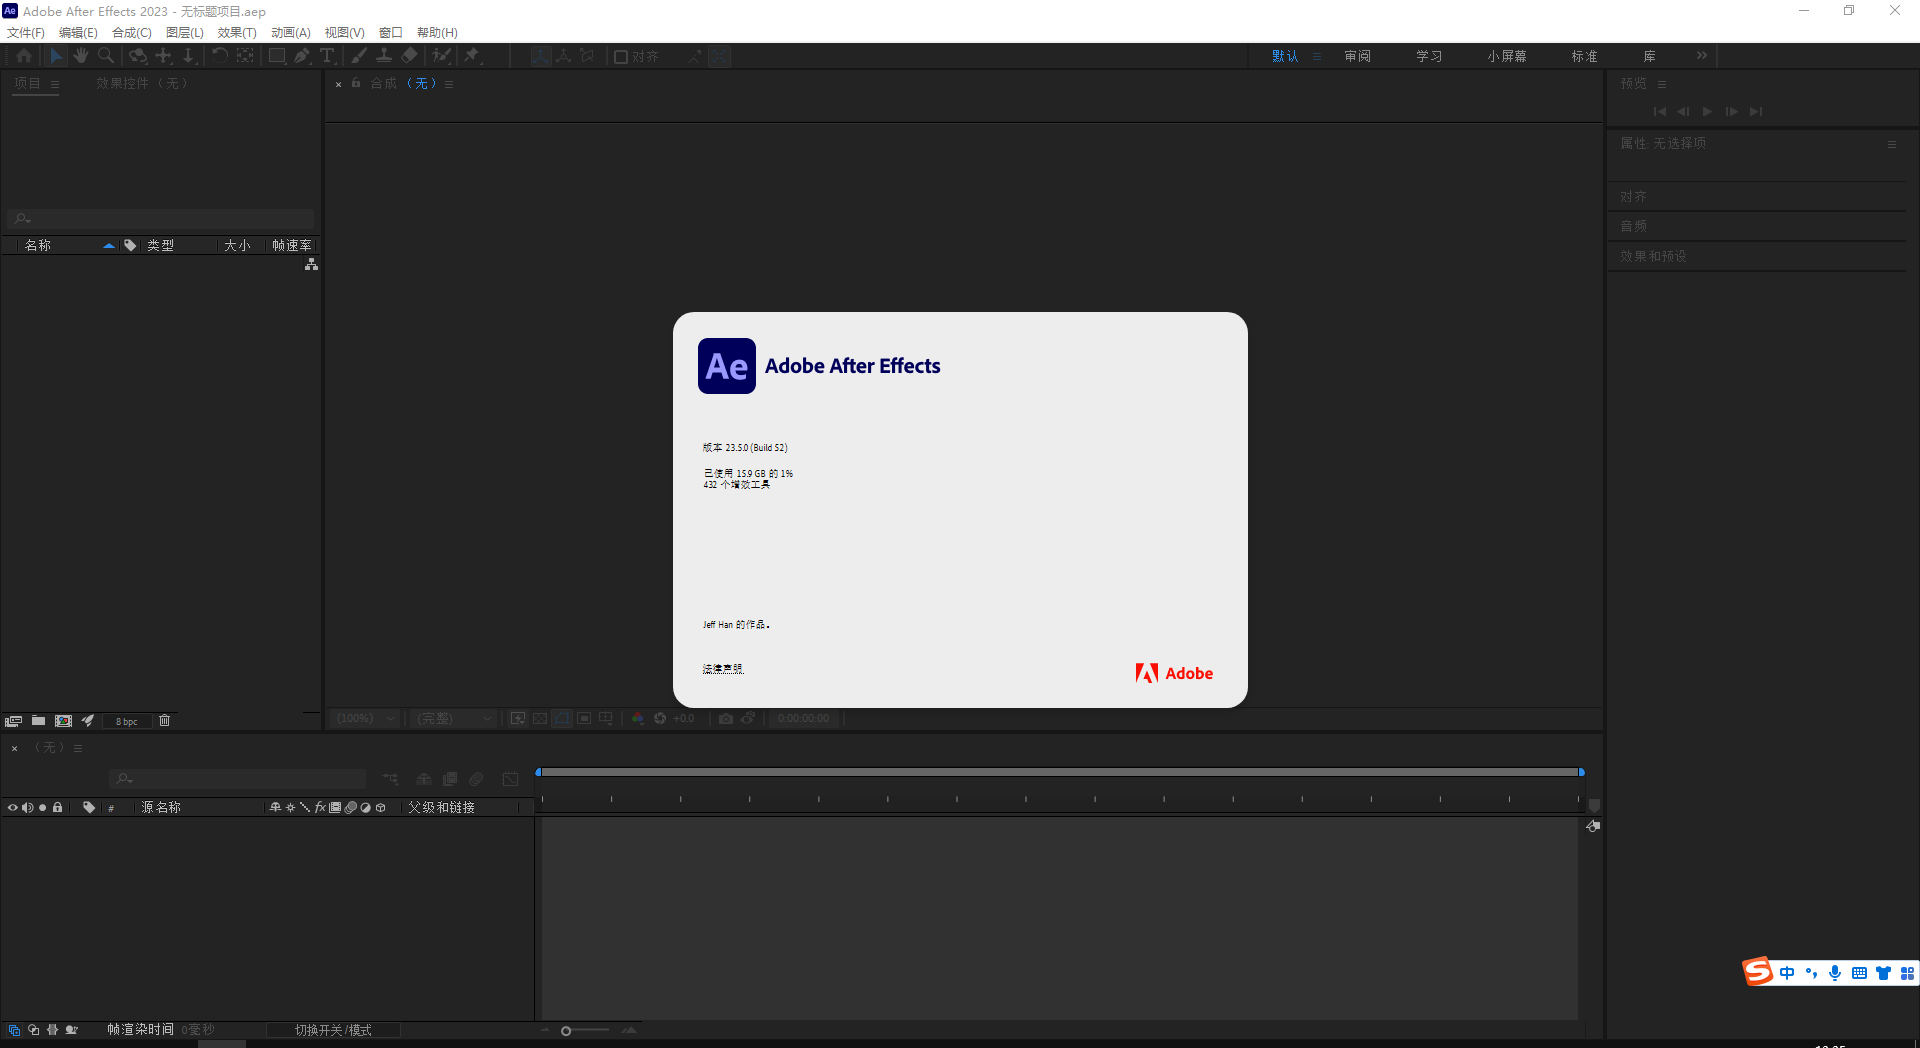Screen dimensions: 1920x1048
Task: Click the 8 bpc color depth button
Action: tap(127, 721)
